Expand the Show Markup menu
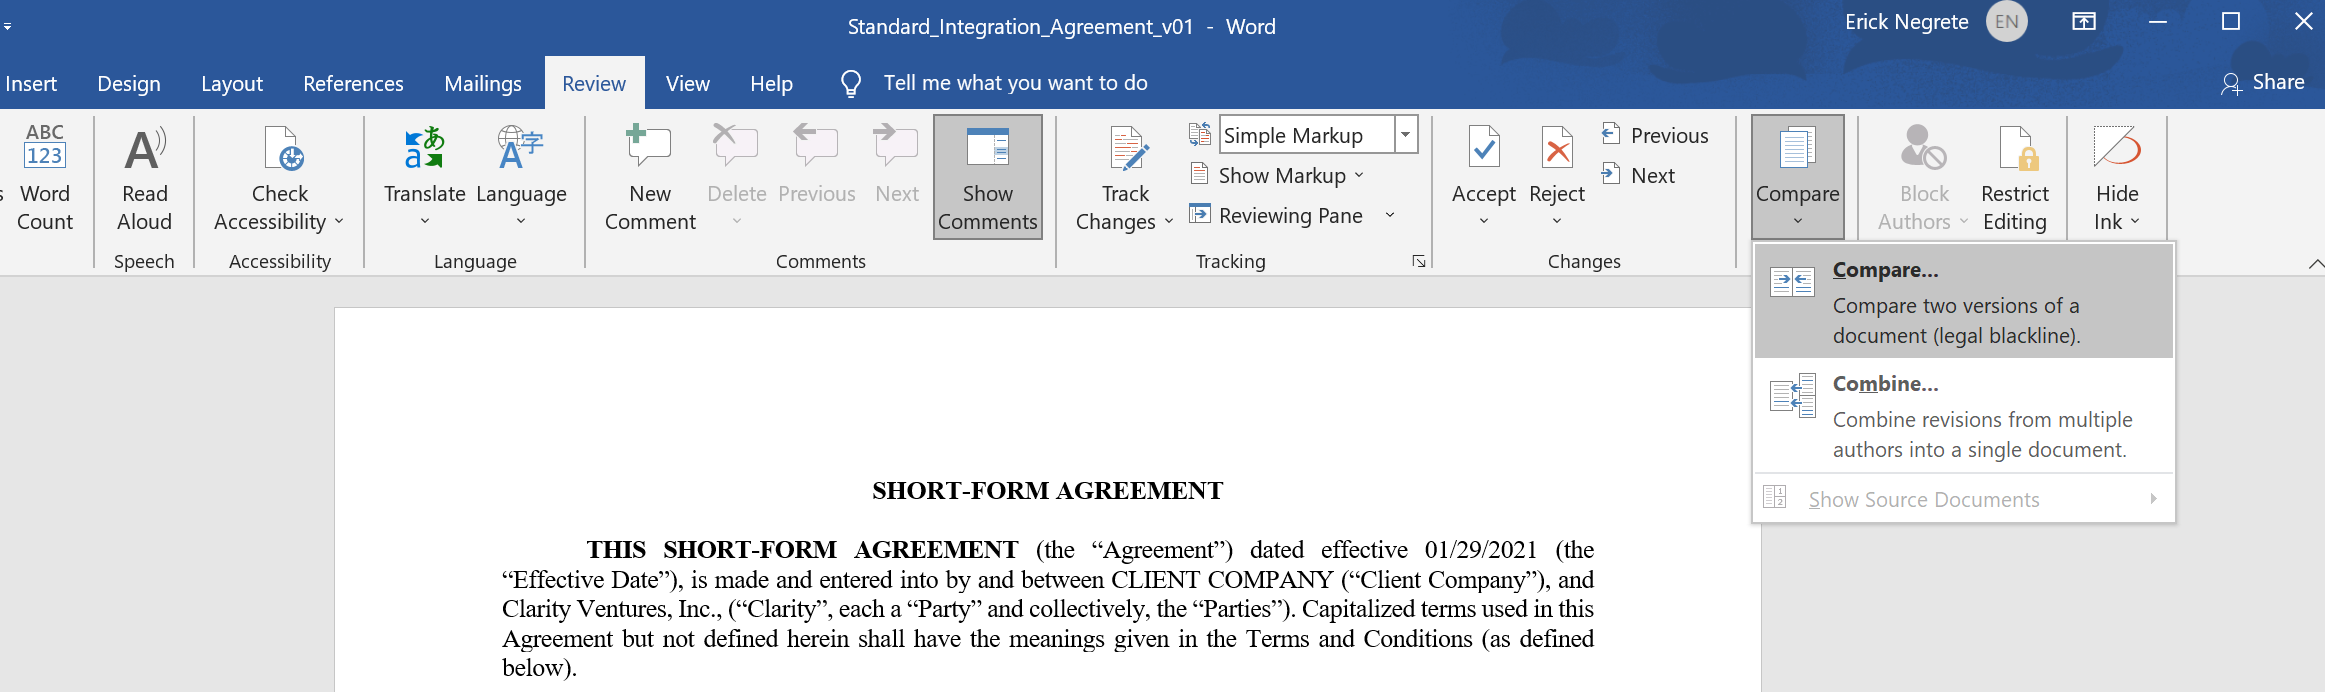Viewport: 2325px width, 692px height. (1278, 175)
